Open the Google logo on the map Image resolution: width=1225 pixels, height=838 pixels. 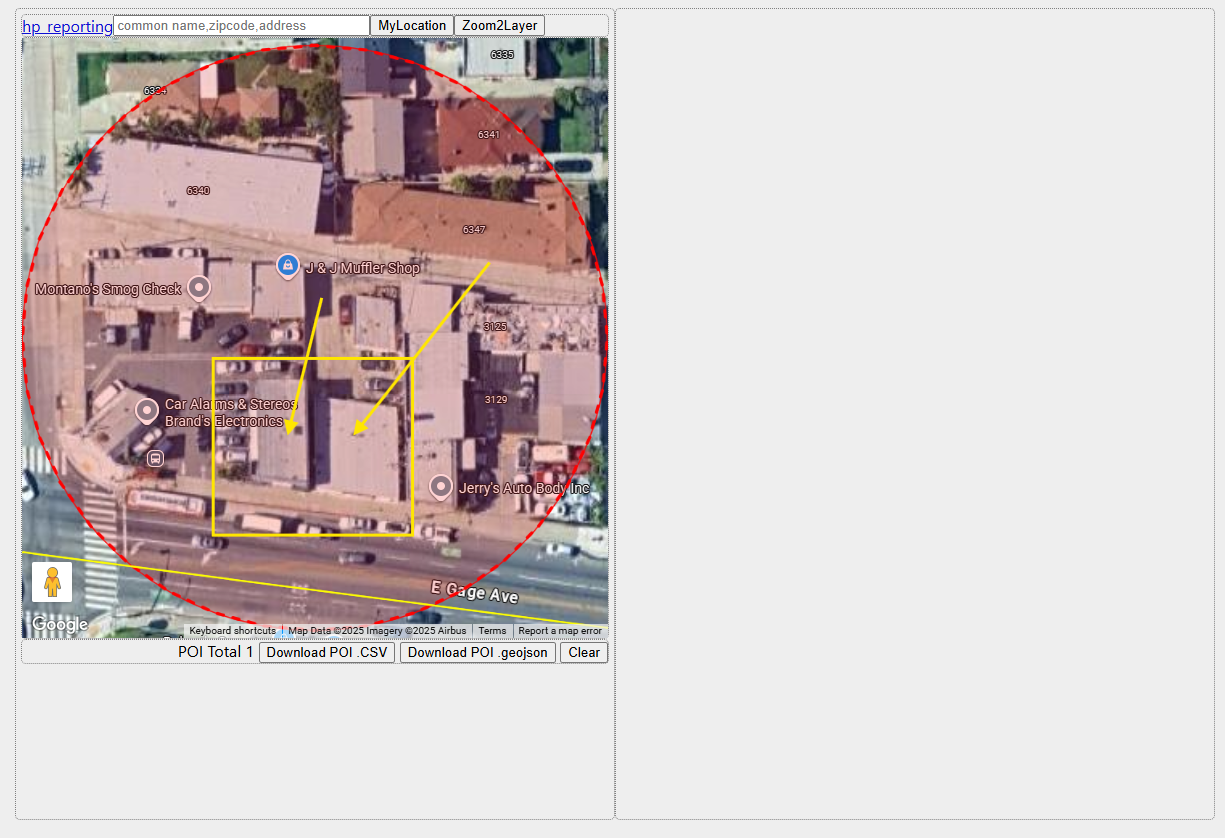60,625
